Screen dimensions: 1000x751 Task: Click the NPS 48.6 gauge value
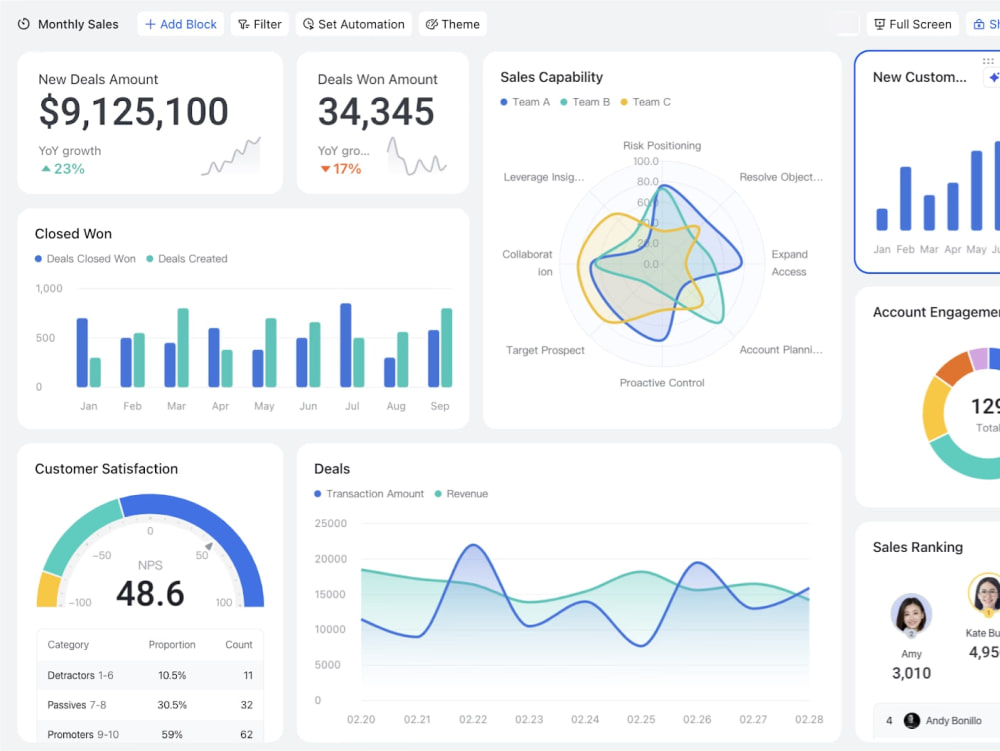pyautogui.click(x=151, y=594)
